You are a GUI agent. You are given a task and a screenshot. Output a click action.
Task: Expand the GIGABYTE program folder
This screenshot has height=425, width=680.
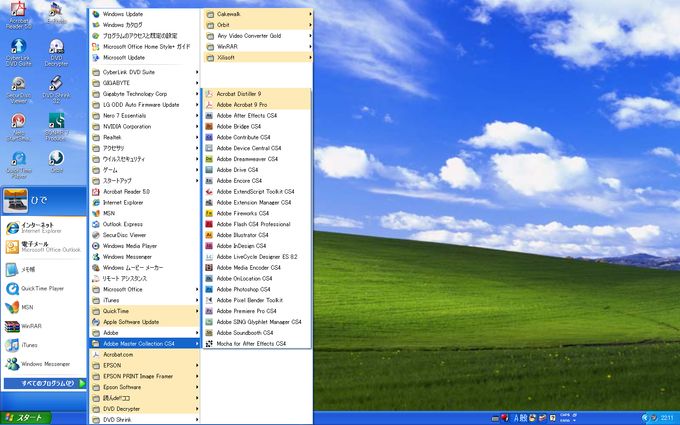tap(144, 83)
